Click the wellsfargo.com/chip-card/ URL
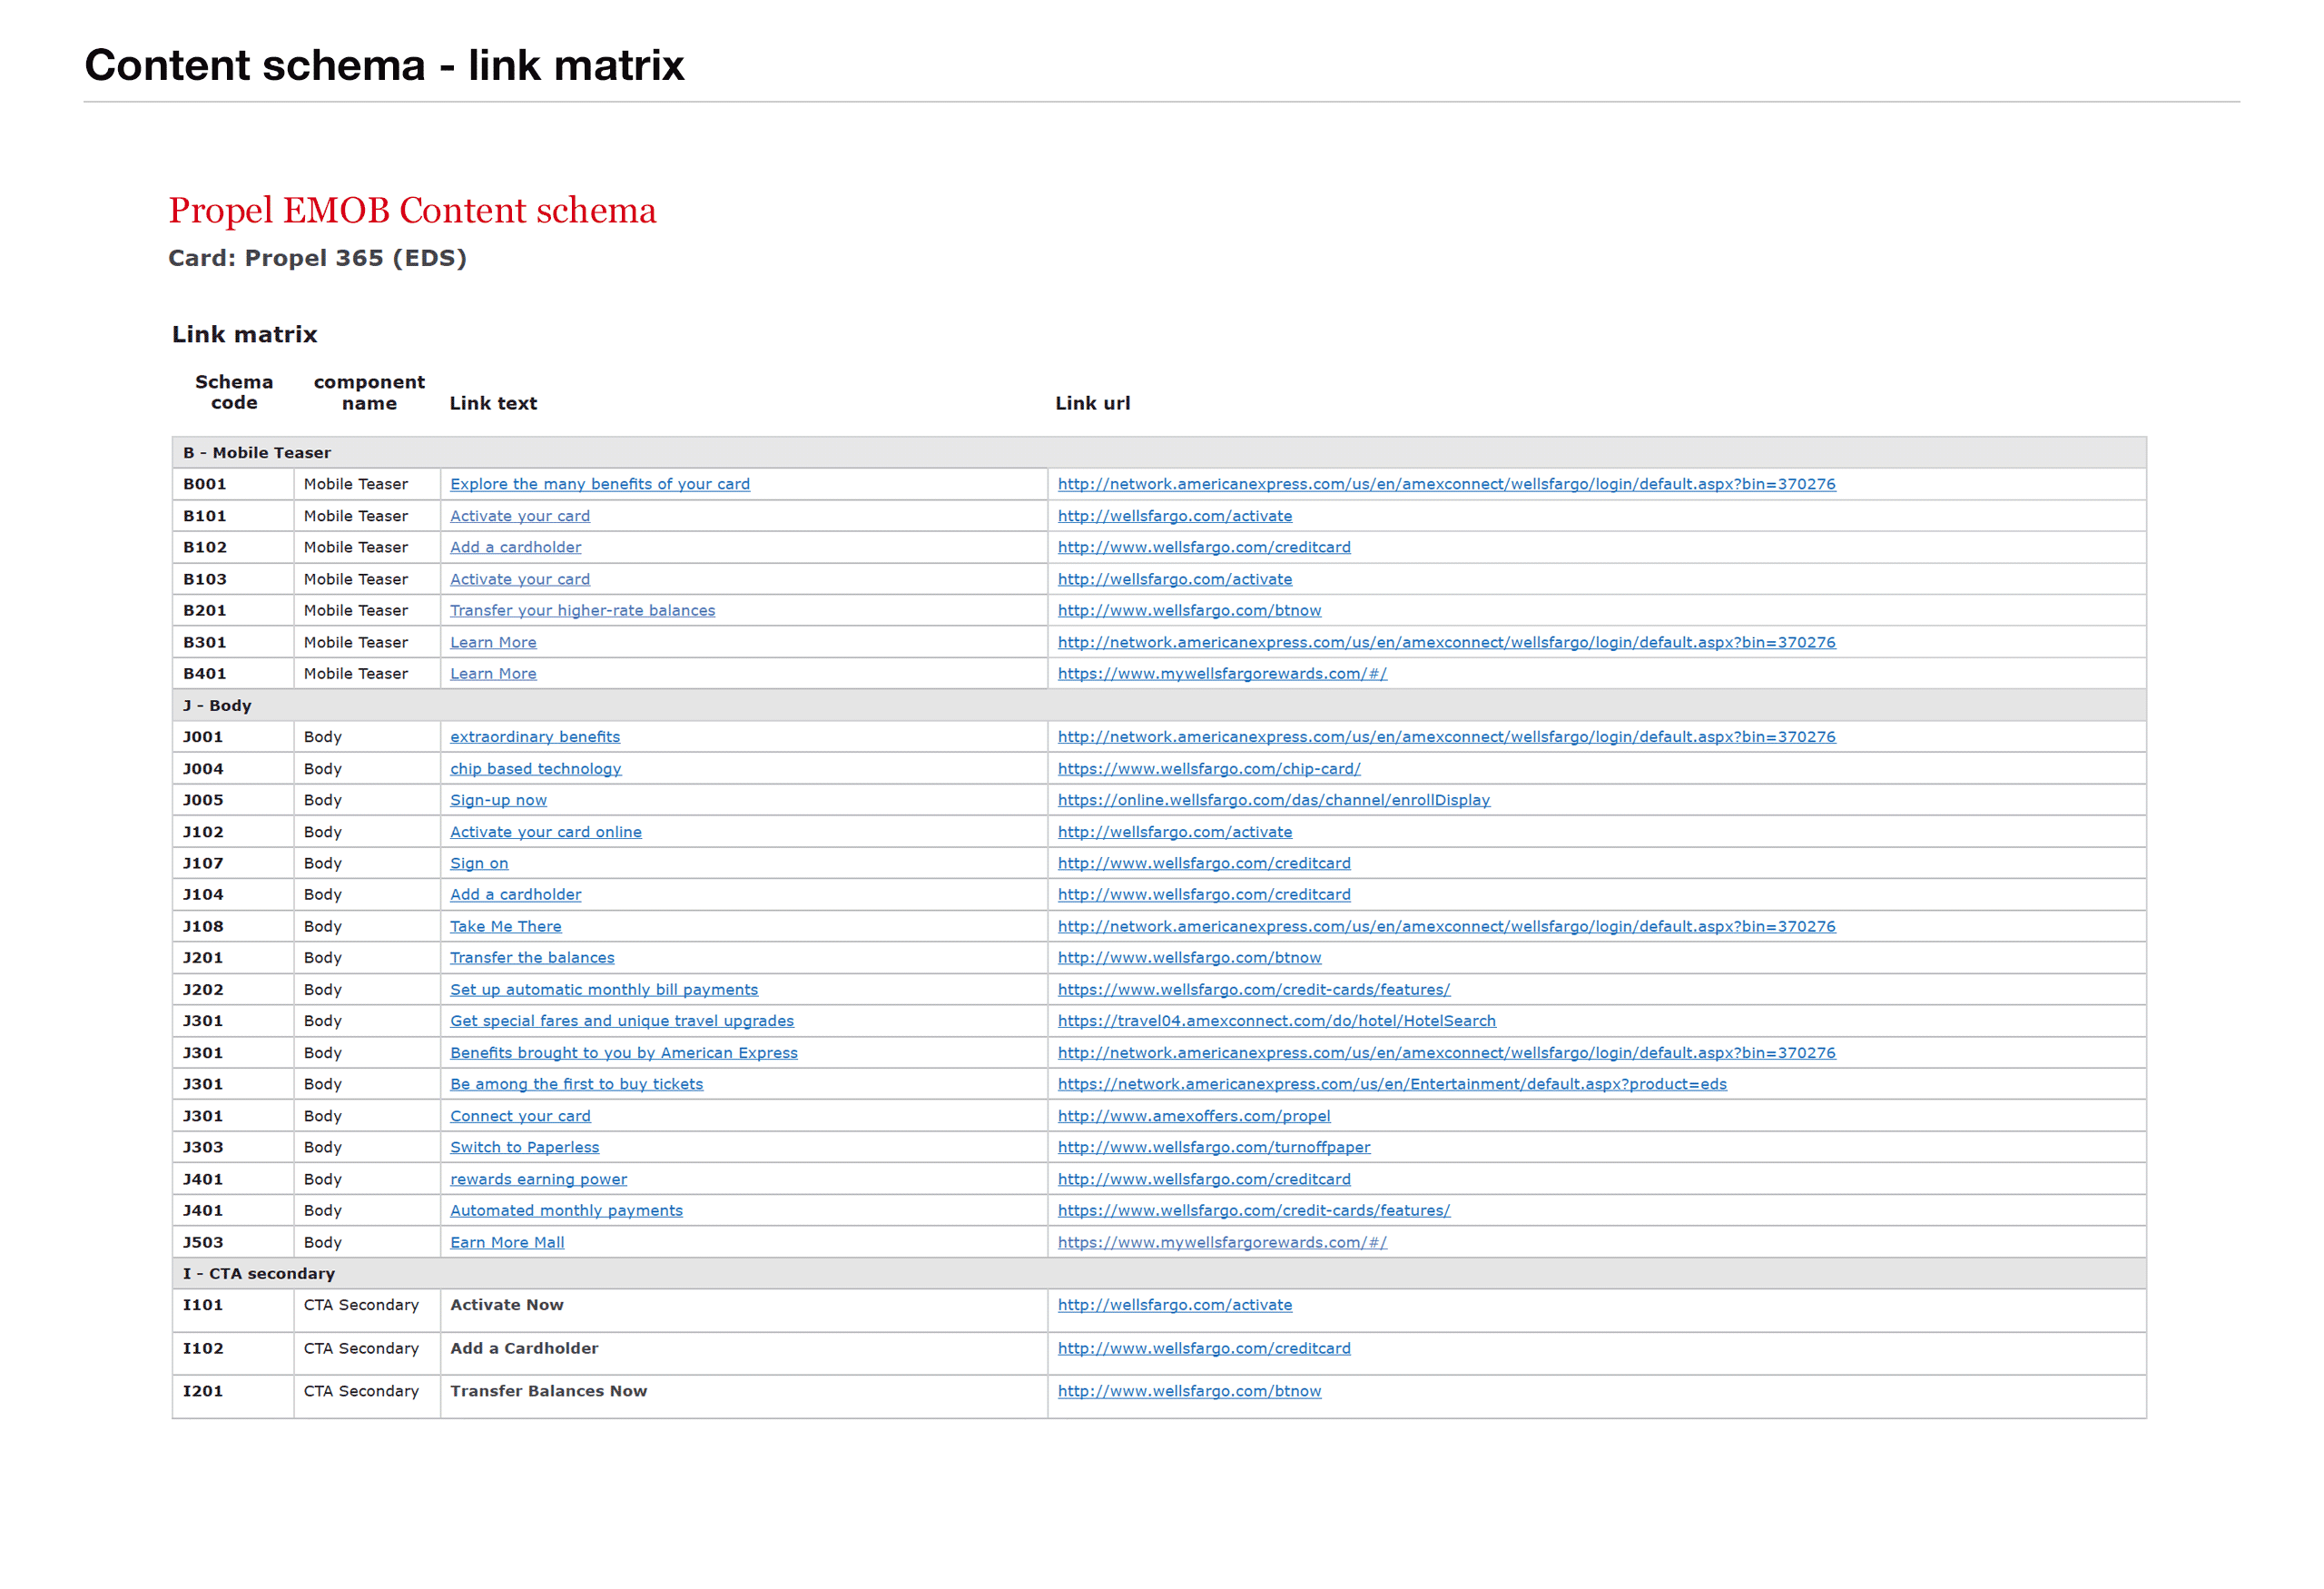 [x=1208, y=769]
